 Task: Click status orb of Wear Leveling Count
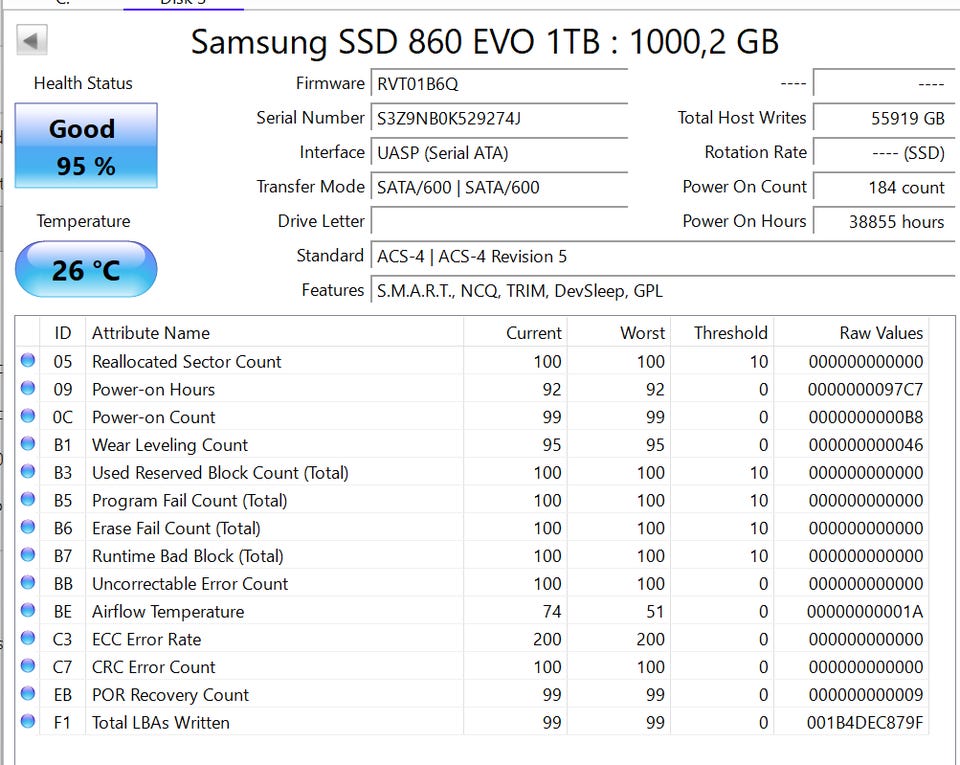(28, 443)
